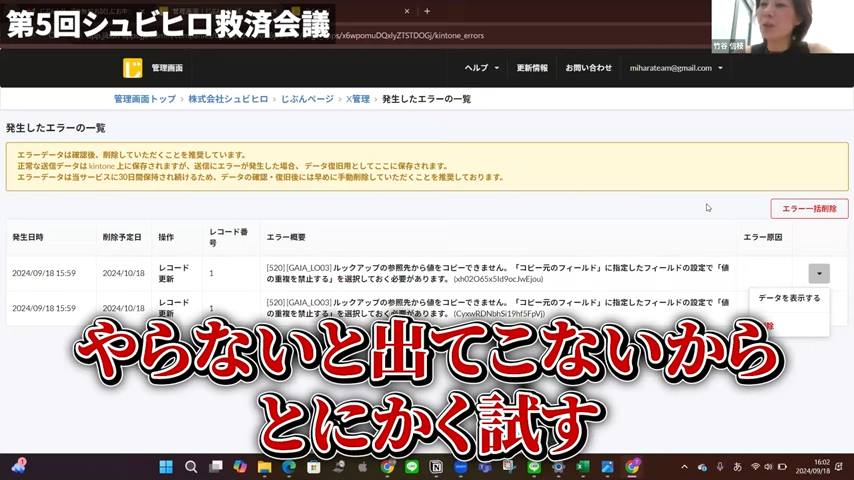This screenshot has width=854, height=480.
Task: Open the 株式会社シュビヒロ breadcrumb link
Action: tap(228, 99)
